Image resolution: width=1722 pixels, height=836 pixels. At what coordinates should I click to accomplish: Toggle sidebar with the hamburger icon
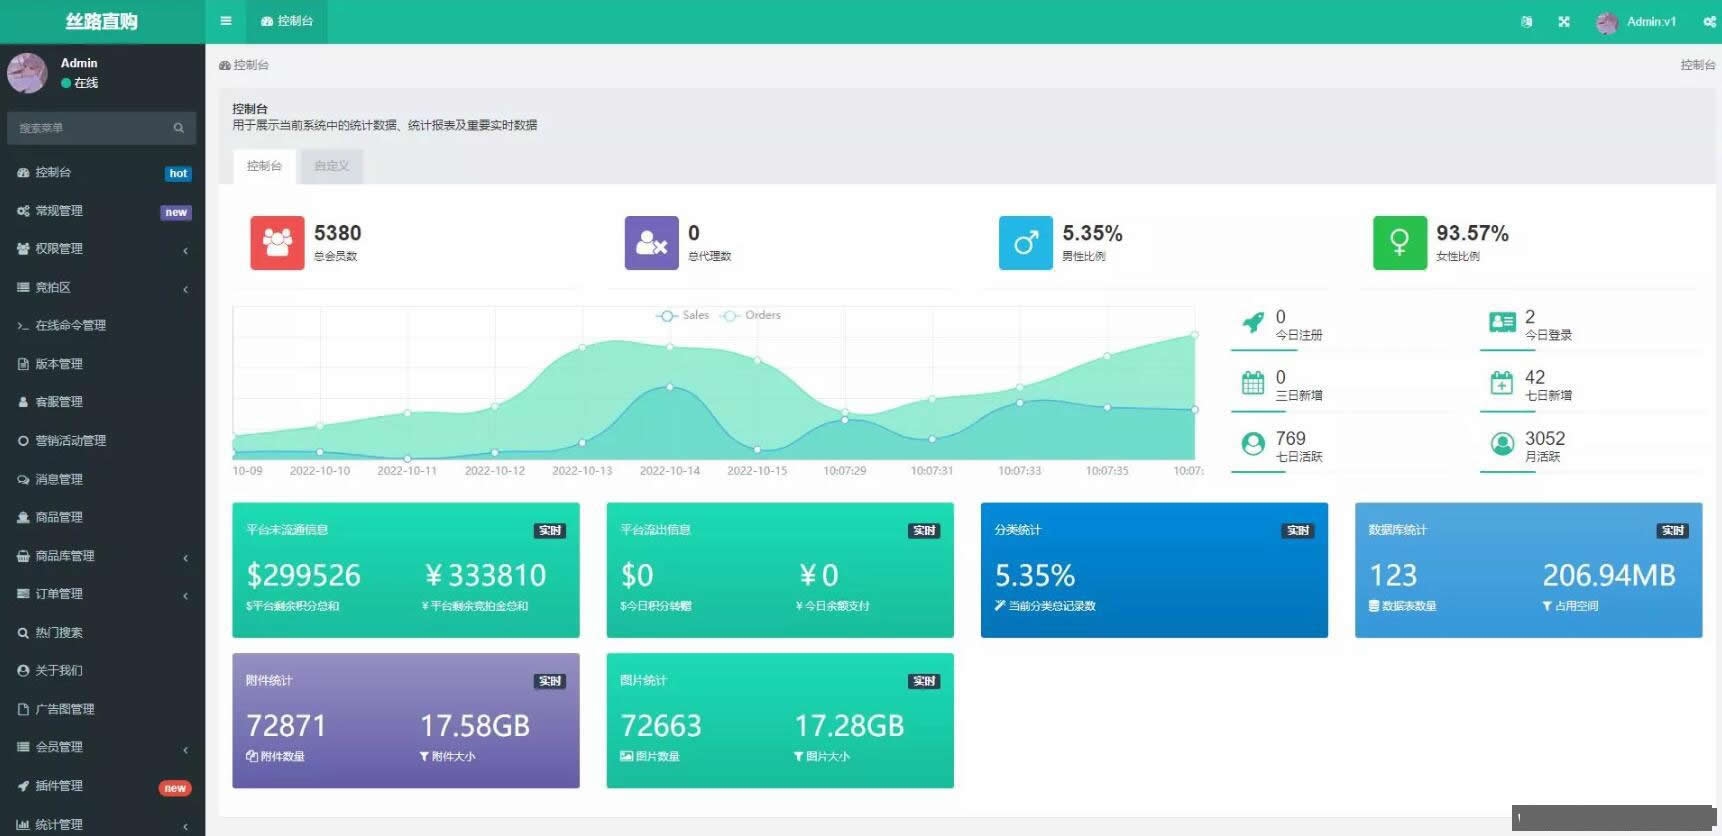(x=226, y=21)
